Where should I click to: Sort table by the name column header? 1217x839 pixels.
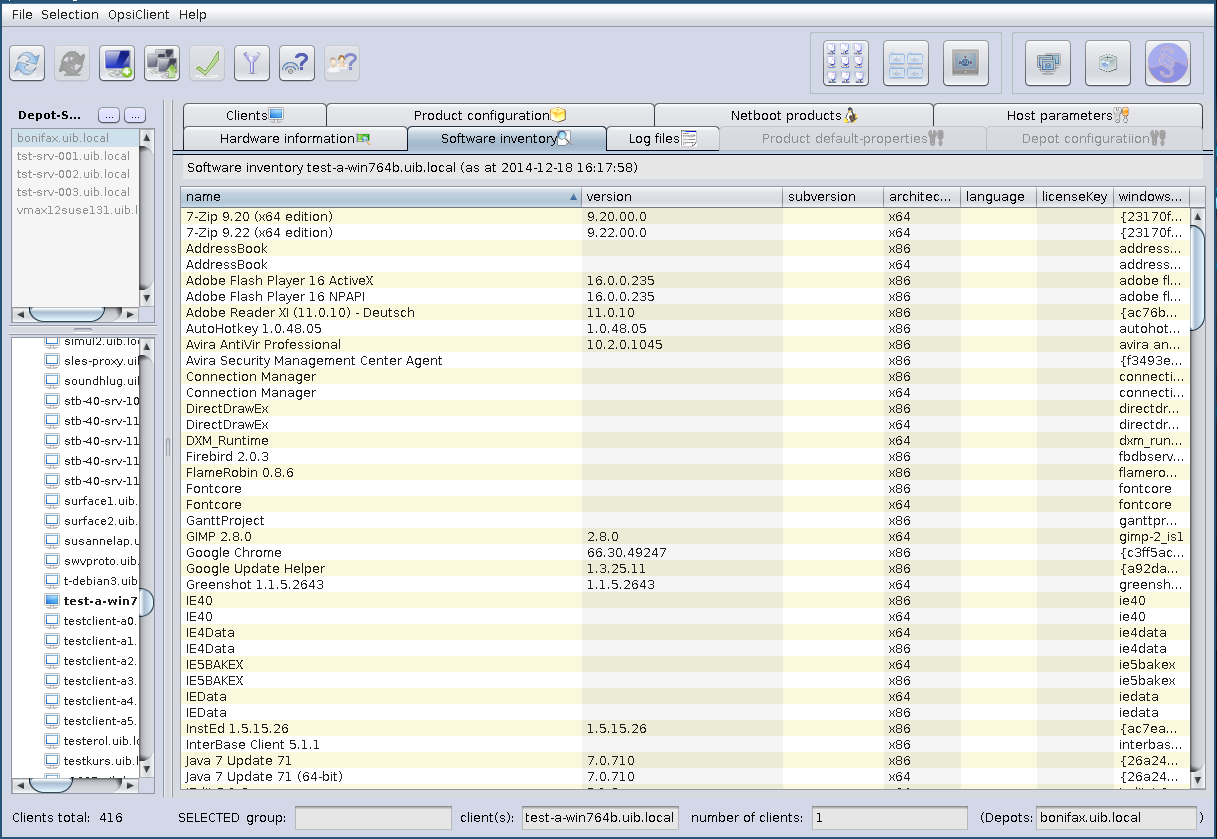click(x=381, y=197)
